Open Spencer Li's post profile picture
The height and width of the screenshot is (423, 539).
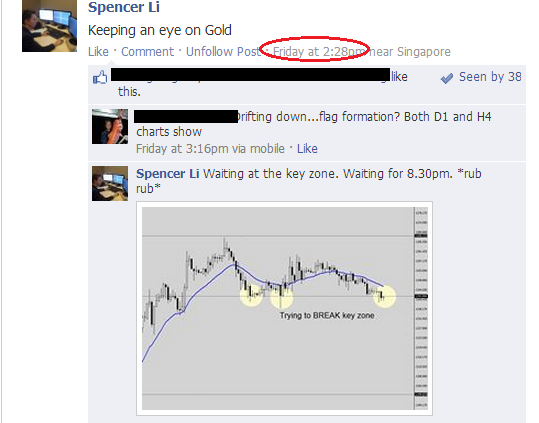[x=50, y=26]
